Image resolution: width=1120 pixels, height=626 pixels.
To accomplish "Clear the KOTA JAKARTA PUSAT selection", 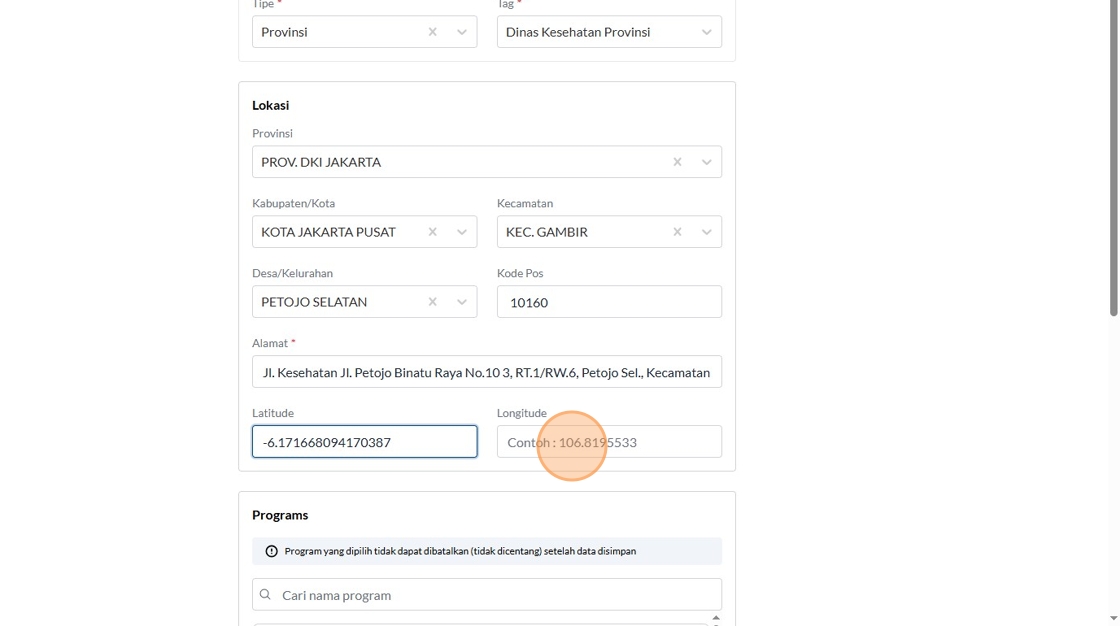I will tap(432, 232).
